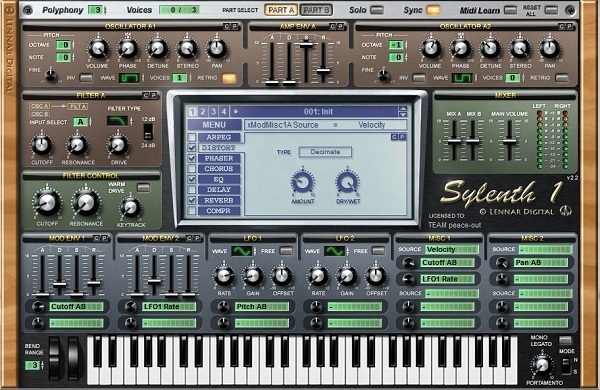The height and width of the screenshot is (390, 600).
Task: Open the Menu button in display
Action: 214,125
